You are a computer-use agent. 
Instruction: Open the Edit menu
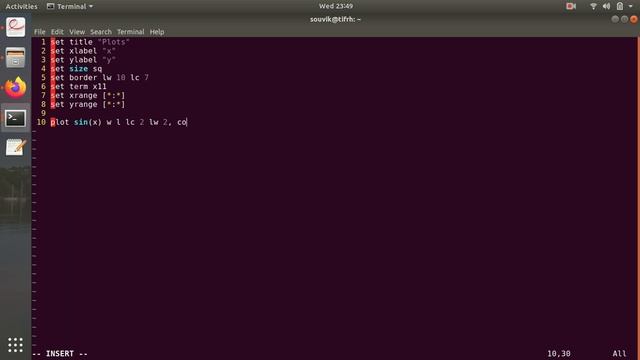(57, 32)
